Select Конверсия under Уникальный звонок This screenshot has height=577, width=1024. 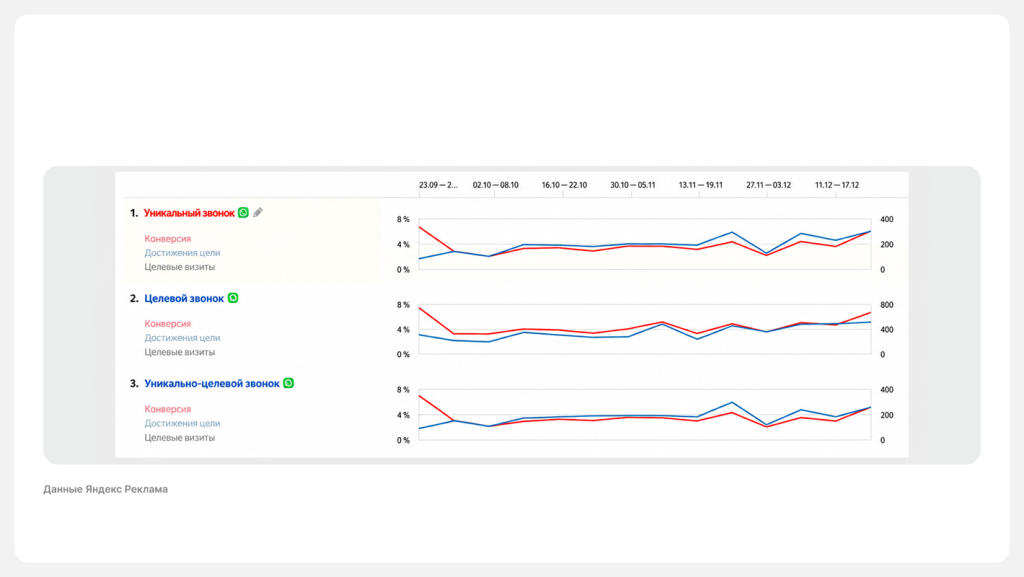click(168, 239)
